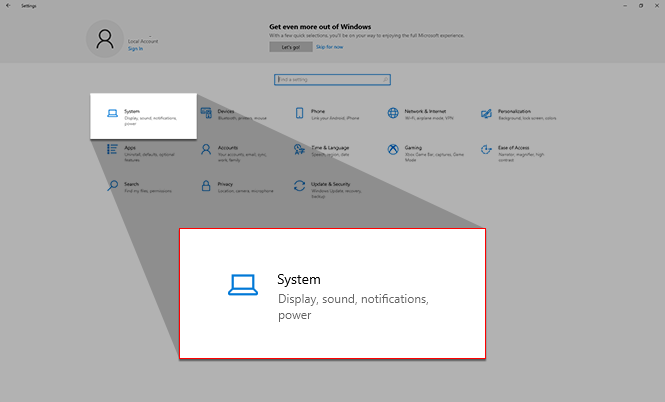
Task: Click the Sign in link under Local Account
Action: [x=135, y=48]
